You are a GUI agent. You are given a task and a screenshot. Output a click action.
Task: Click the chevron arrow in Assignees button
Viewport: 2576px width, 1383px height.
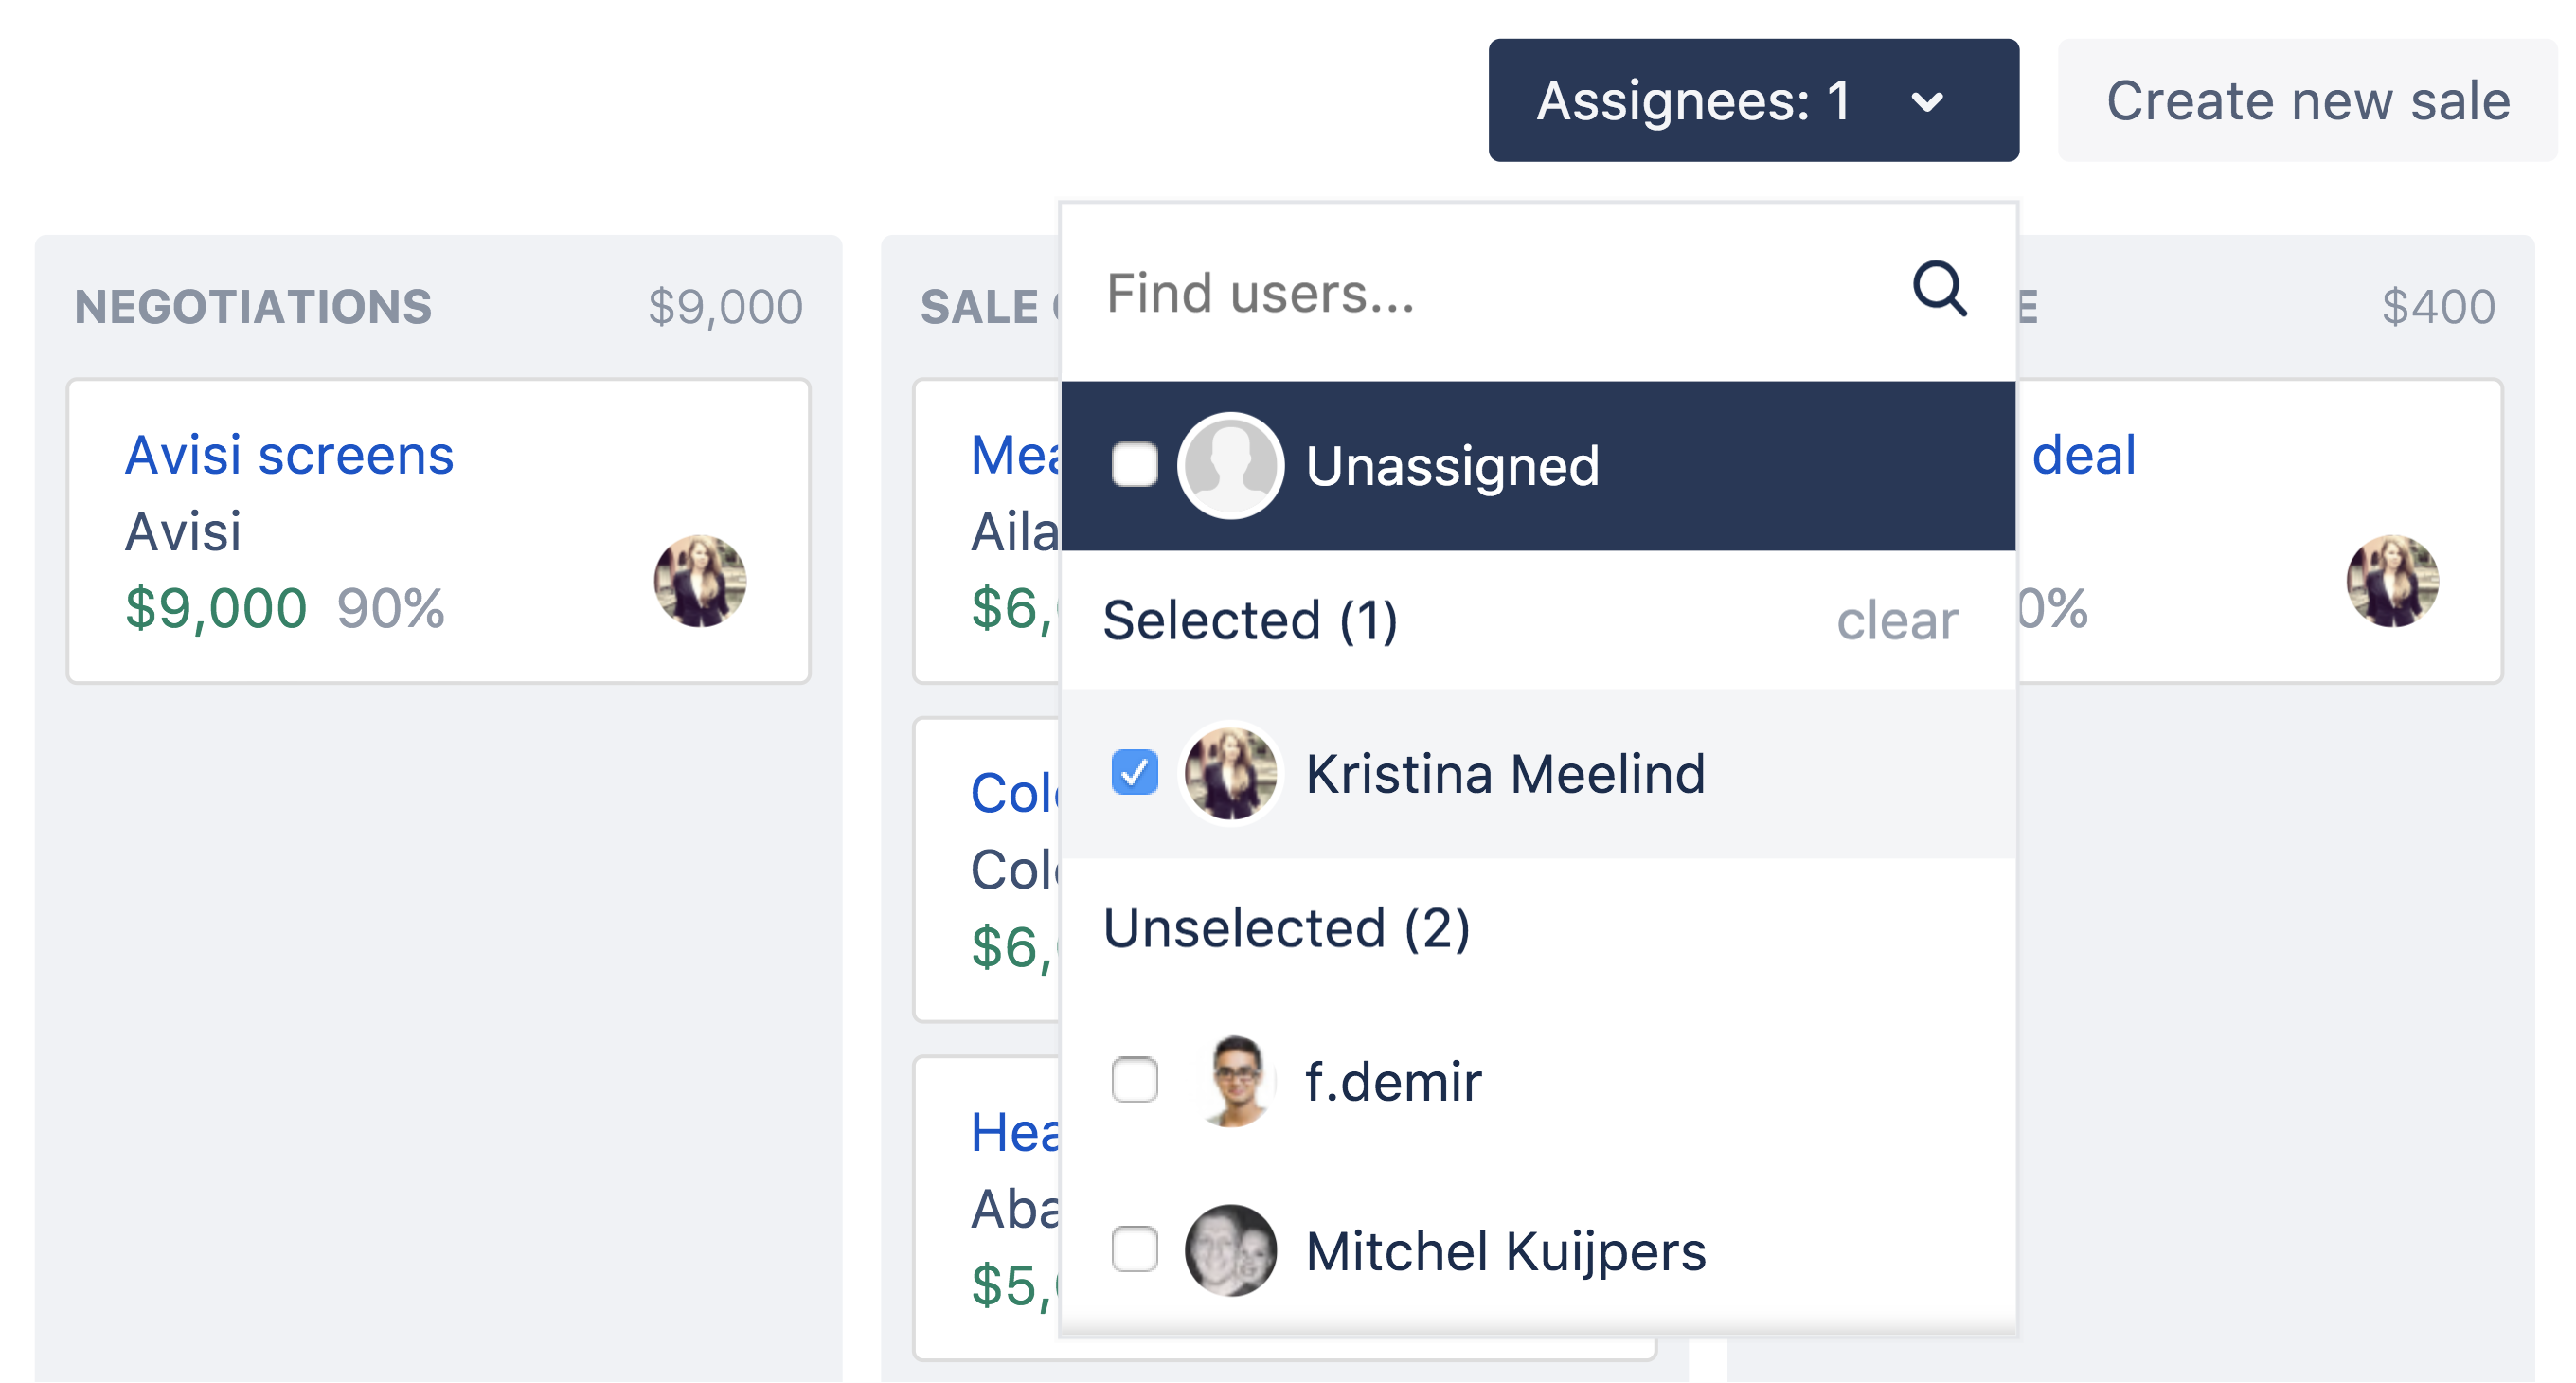[1926, 101]
